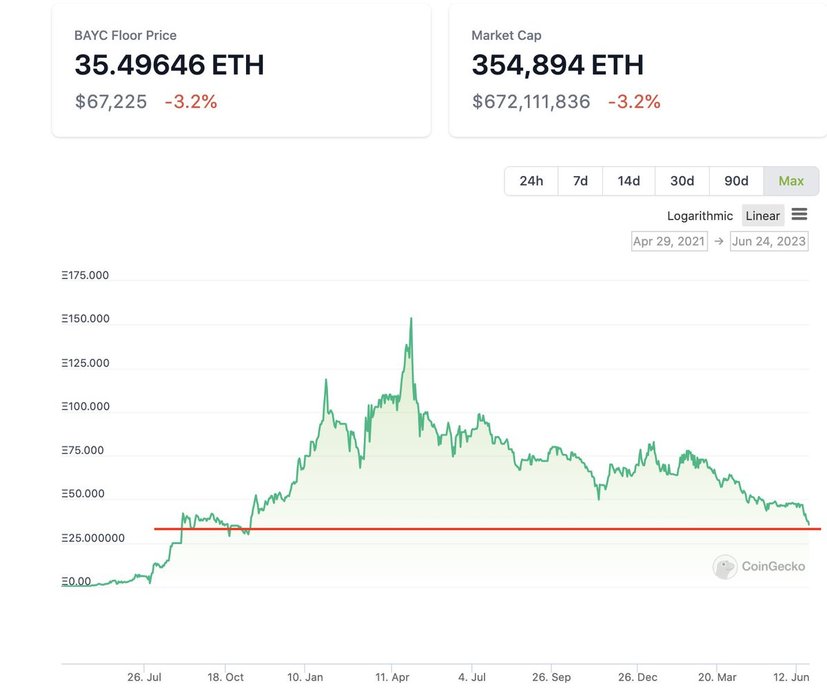827x700 pixels.
Task: Click the CoinGecko gecko logo icon
Action: point(725,567)
